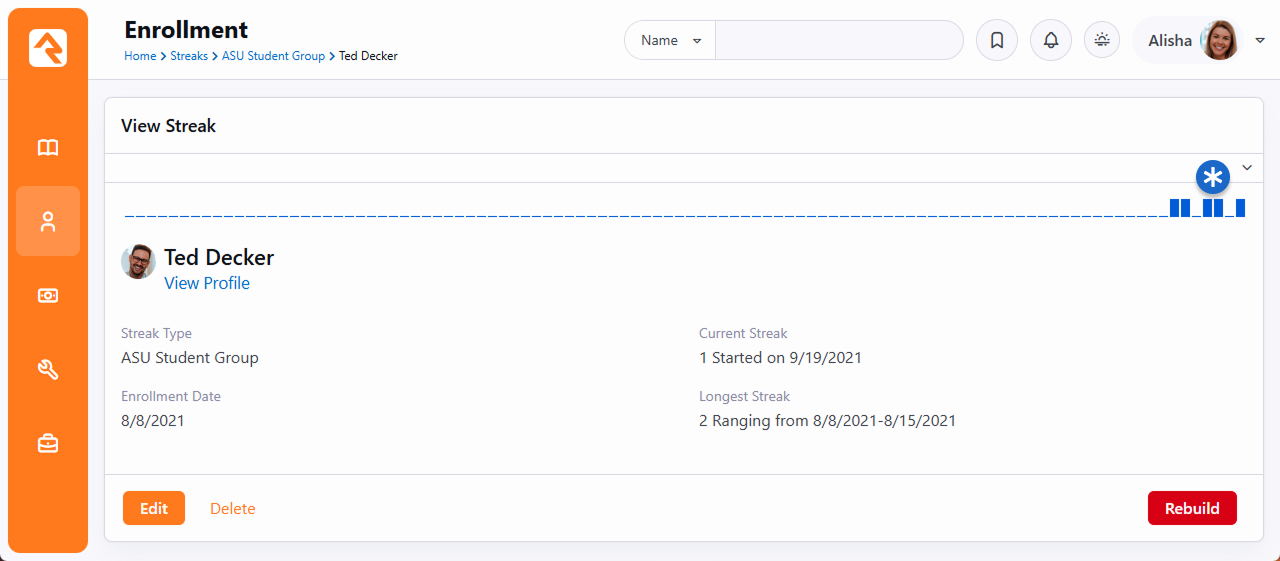
Task: Expand the View Streak panel chevron
Action: [1247, 167]
